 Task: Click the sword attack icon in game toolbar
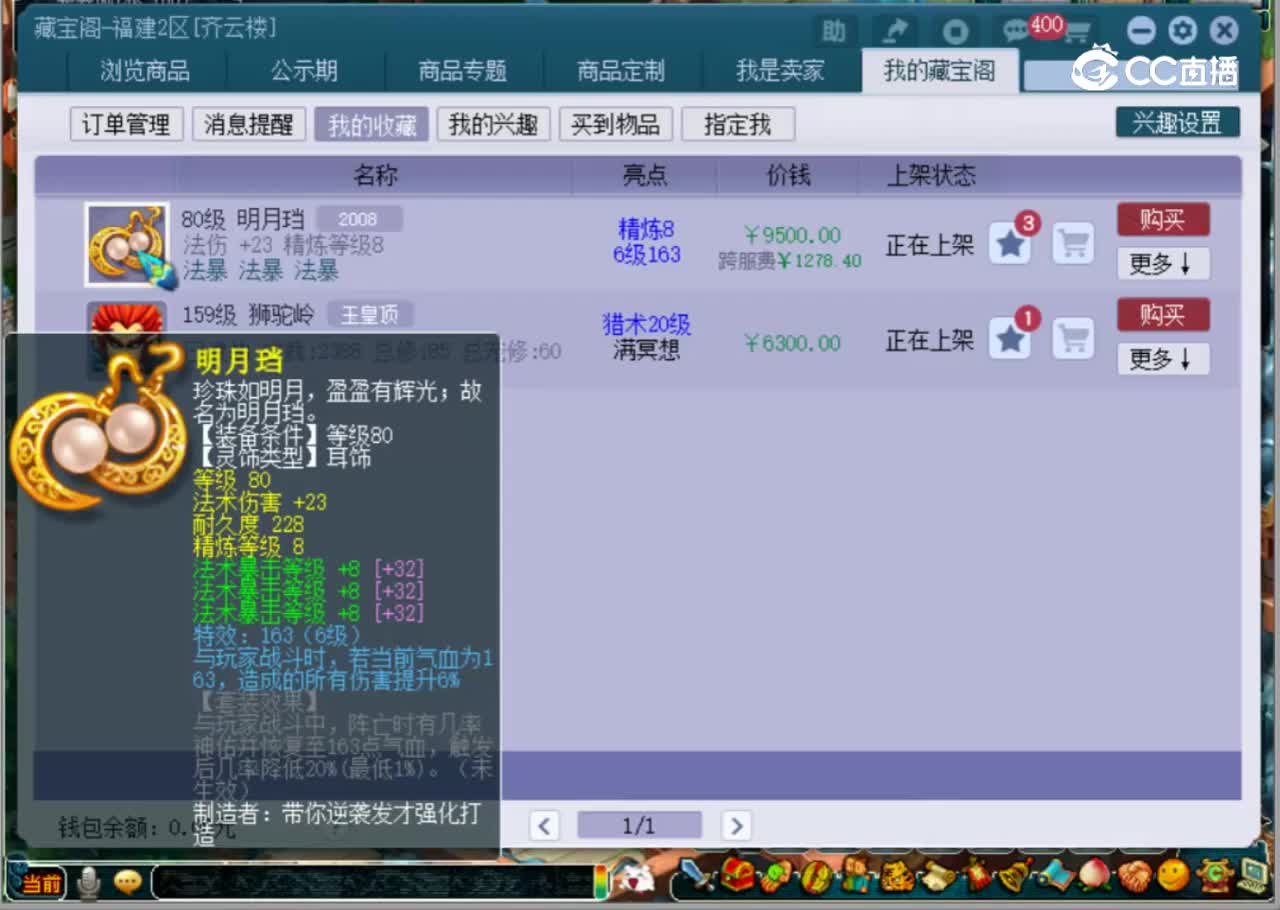pyautogui.click(x=697, y=877)
